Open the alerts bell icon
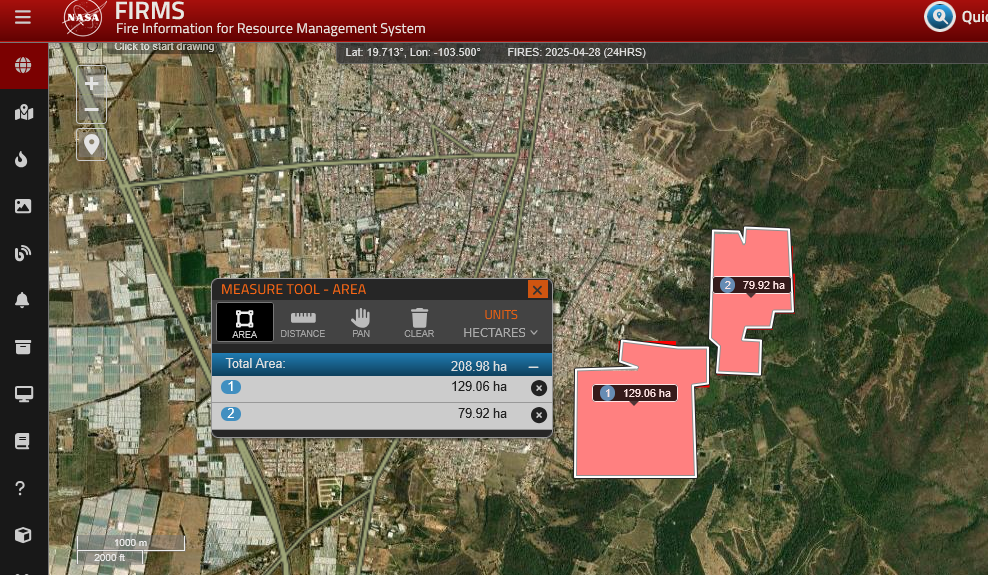Viewport: 988px width, 575px height. point(22,300)
